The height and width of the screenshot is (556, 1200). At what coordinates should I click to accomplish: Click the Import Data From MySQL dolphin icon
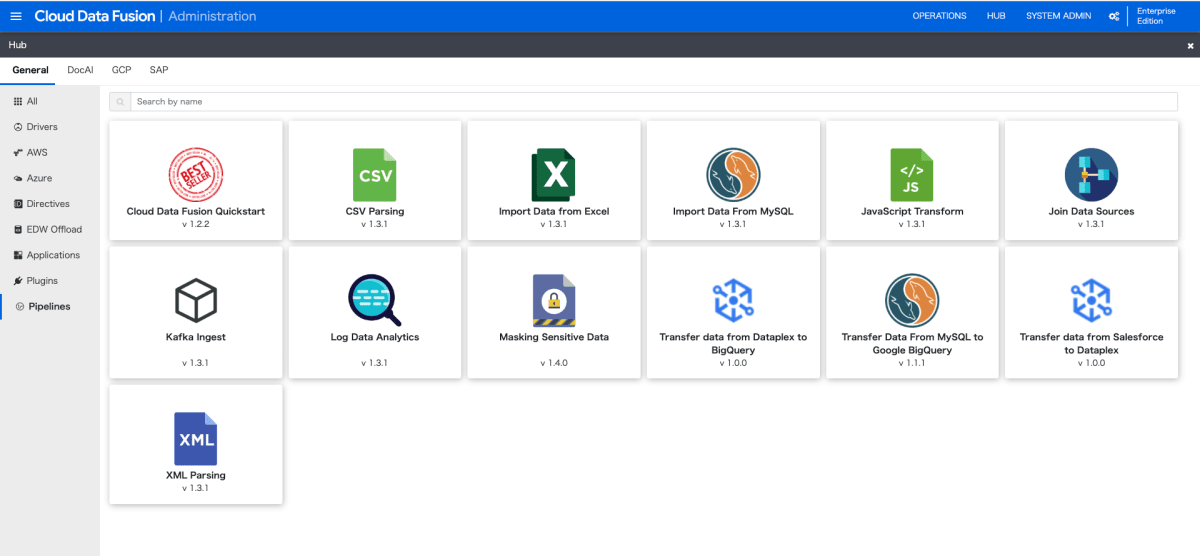(733, 175)
